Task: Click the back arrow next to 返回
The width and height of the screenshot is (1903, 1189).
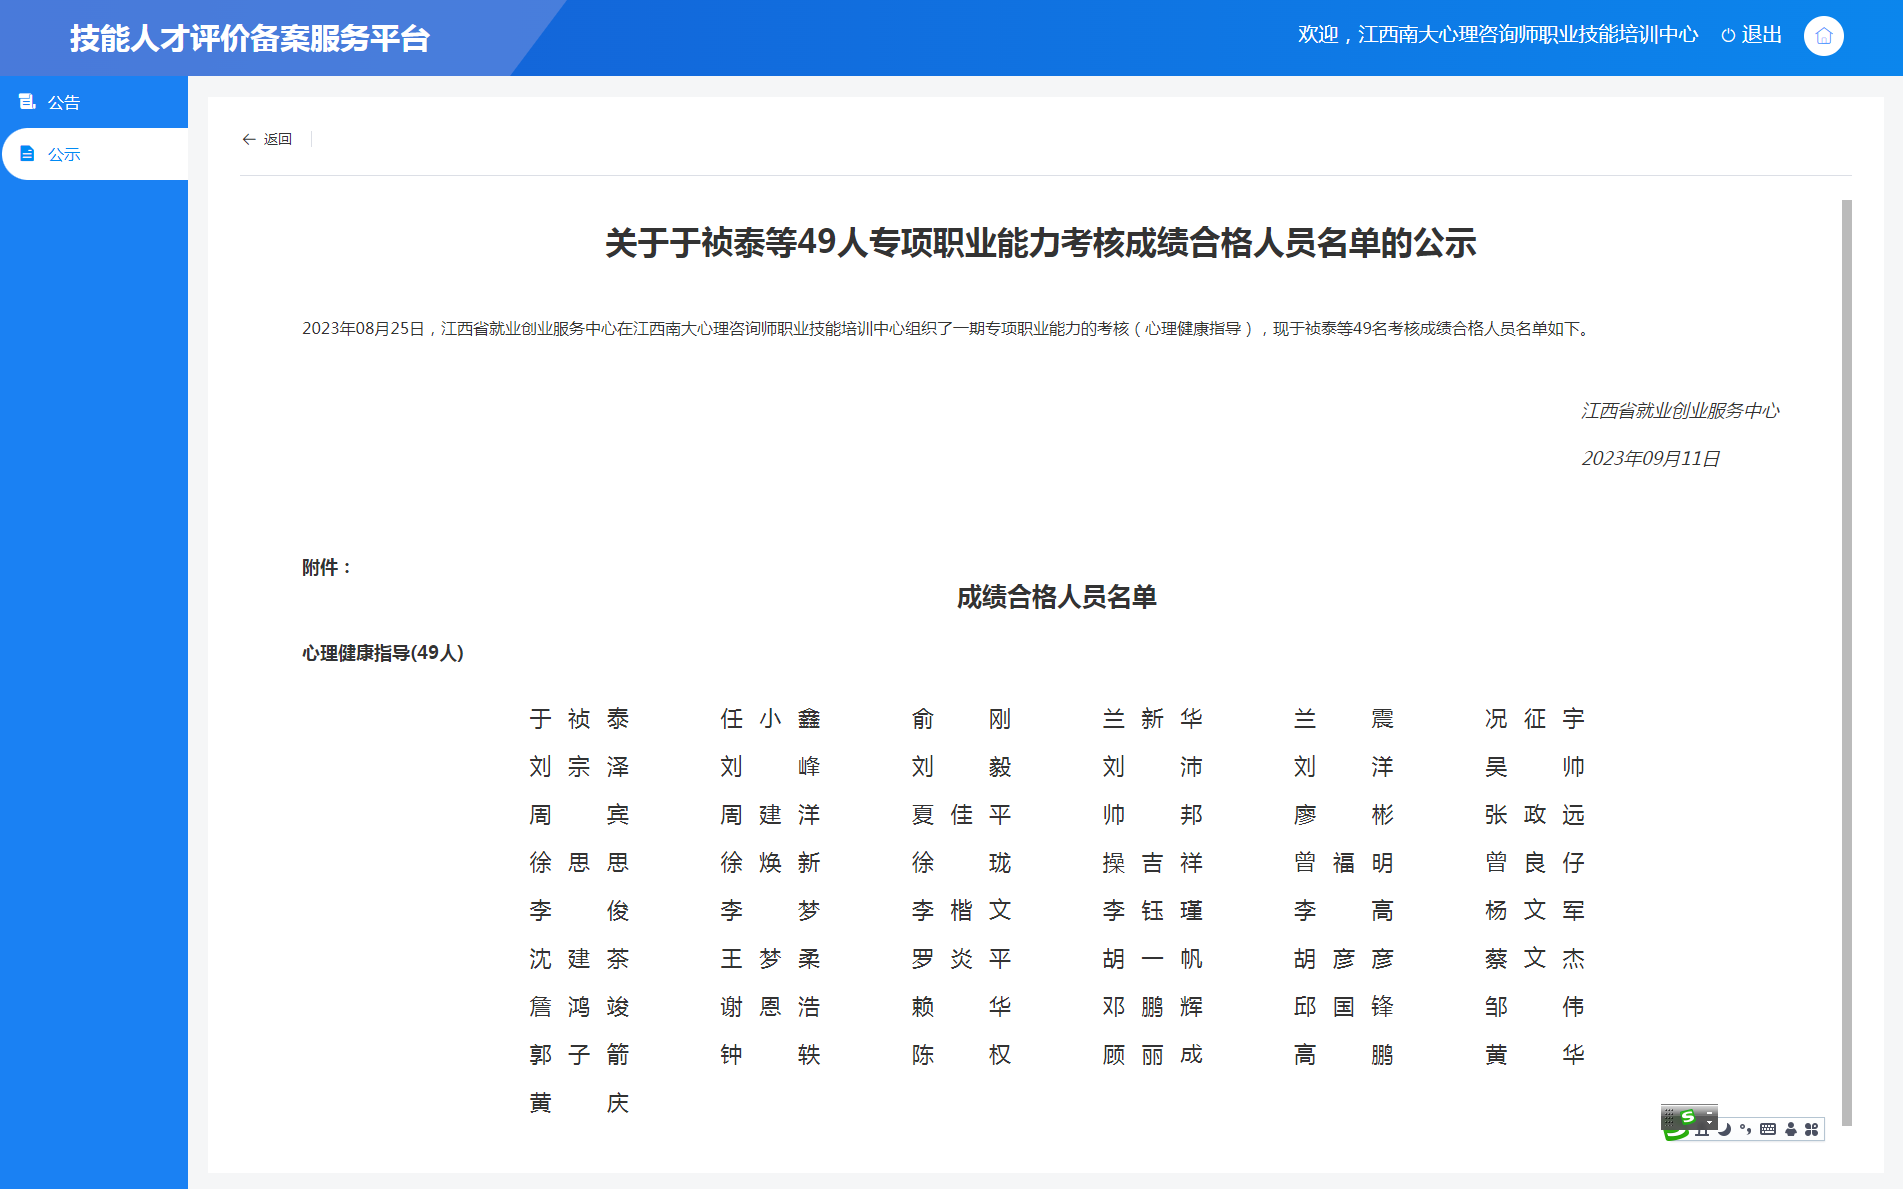Action: [x=249, y=139]
